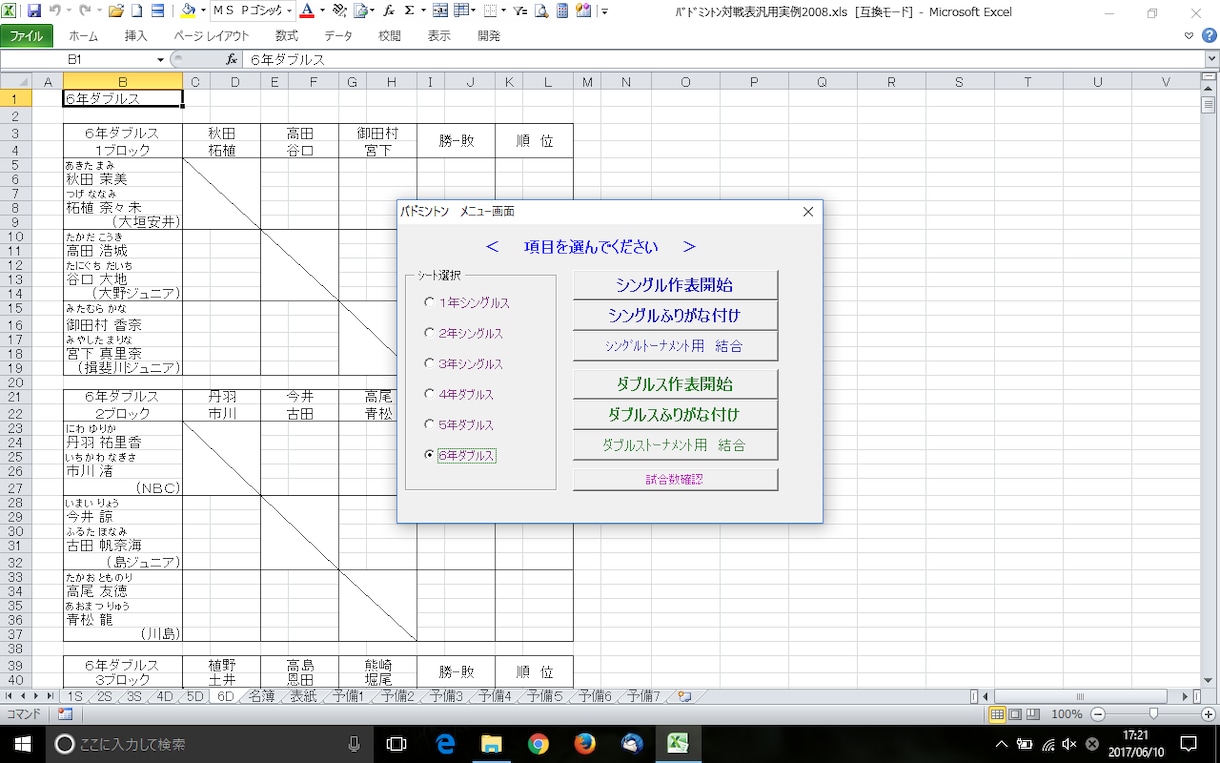The height and width of the screenshot is (763, 1220).
Task: Insert a new worksheet tab icon
Action: pyautogui.click(x=684, y=696)
